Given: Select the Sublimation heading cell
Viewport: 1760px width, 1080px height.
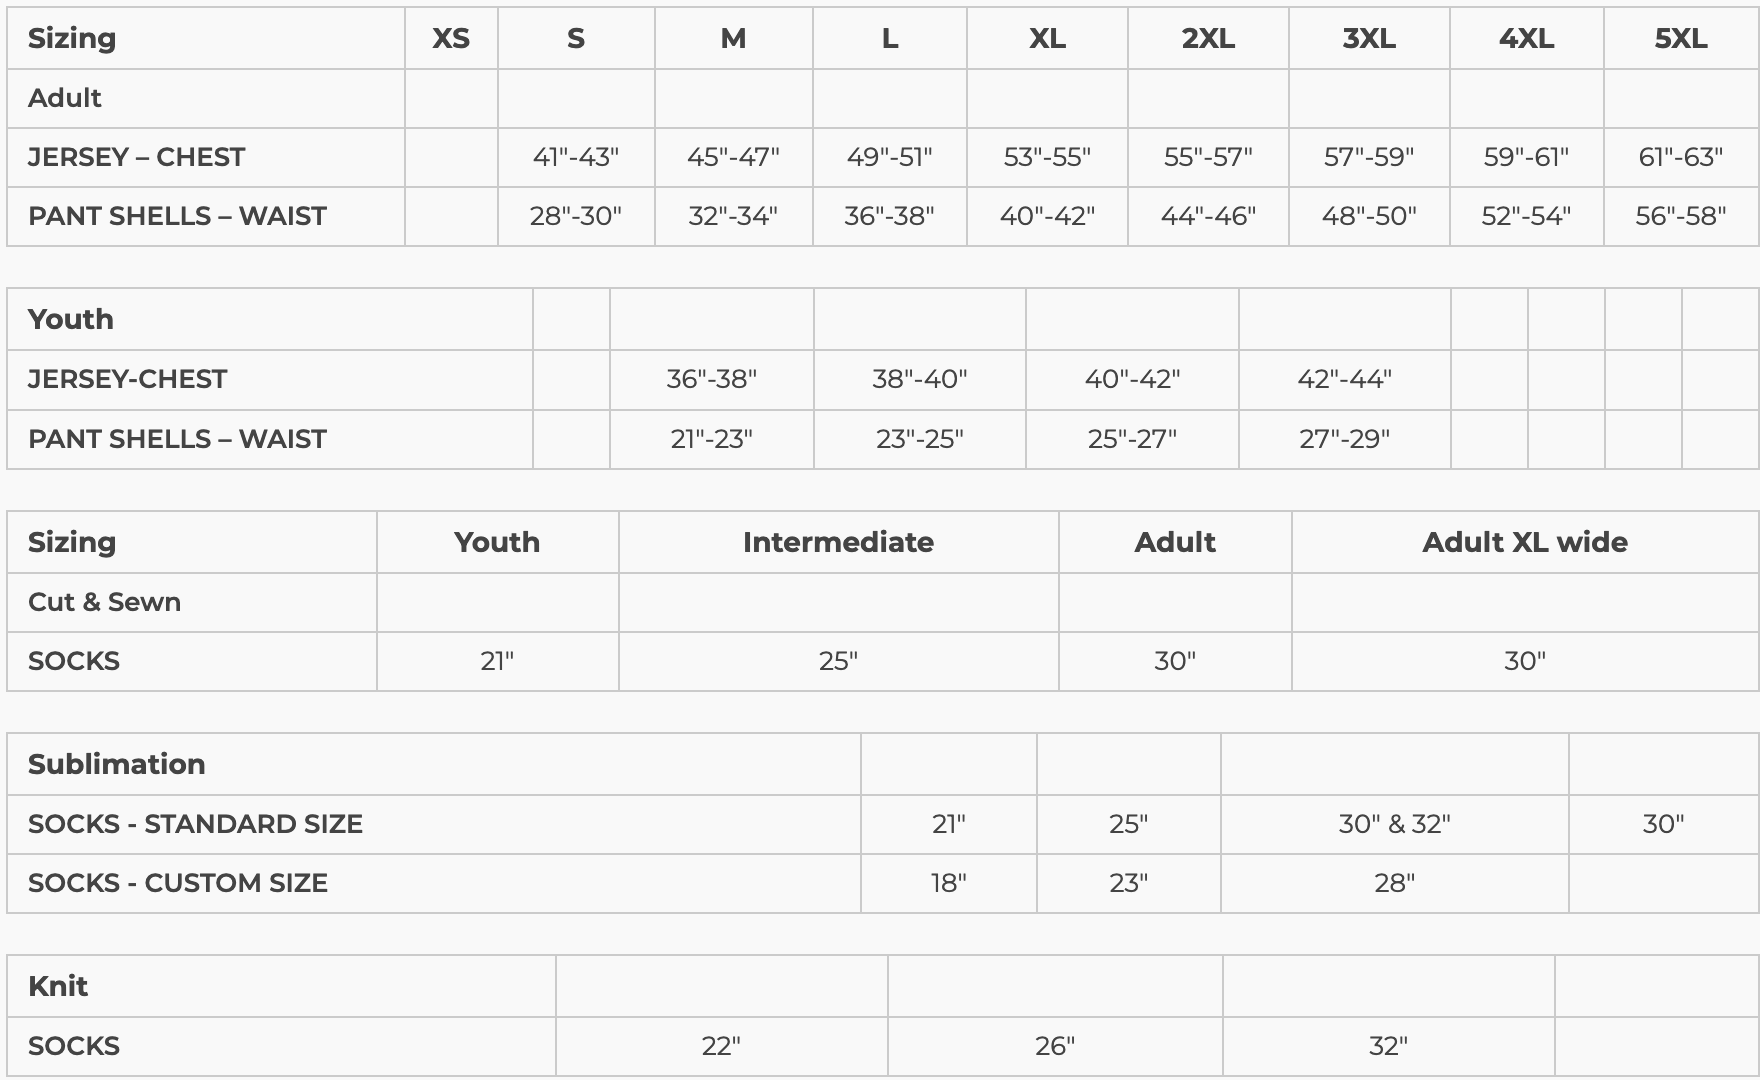Looking at the screenshot, I should tap(116, 764).
